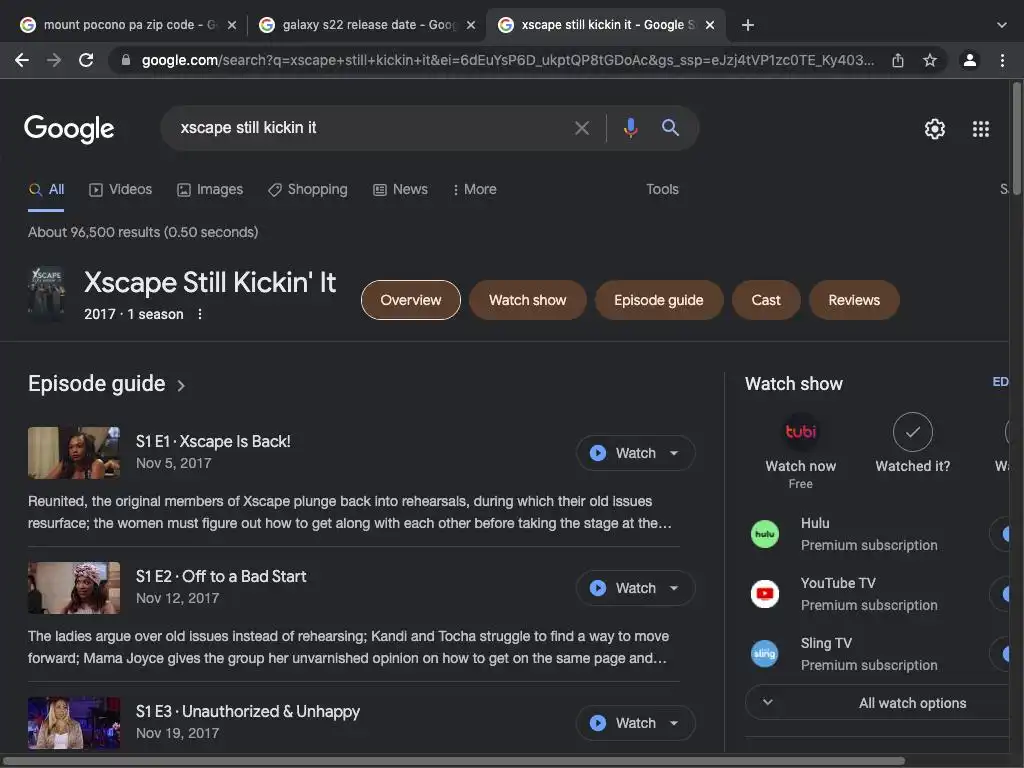Click the address bar URL
Screen dimensions: 1024x768
click(x=507, y=60)
